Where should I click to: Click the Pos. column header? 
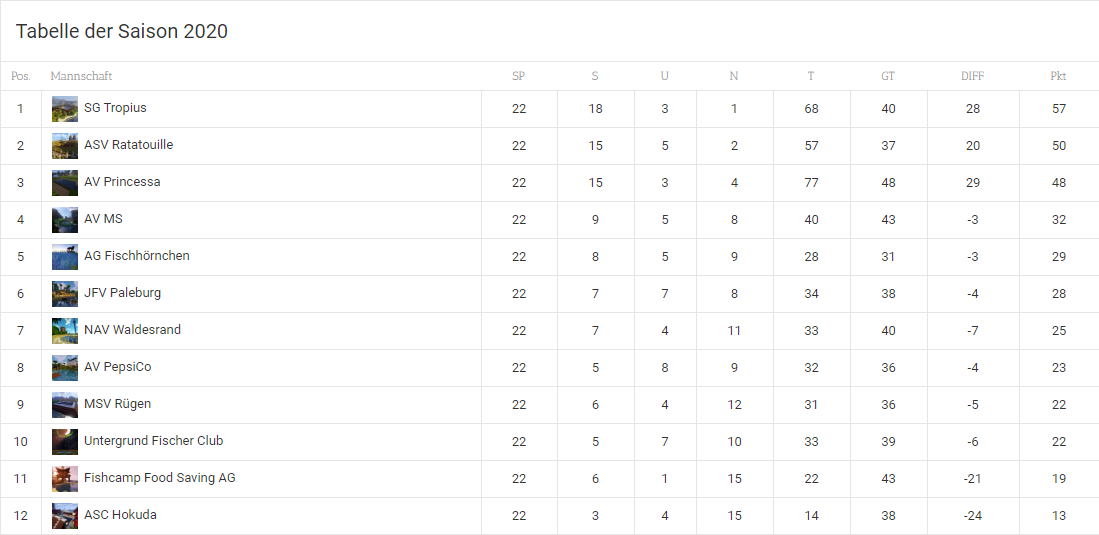[x=21, y=76]
